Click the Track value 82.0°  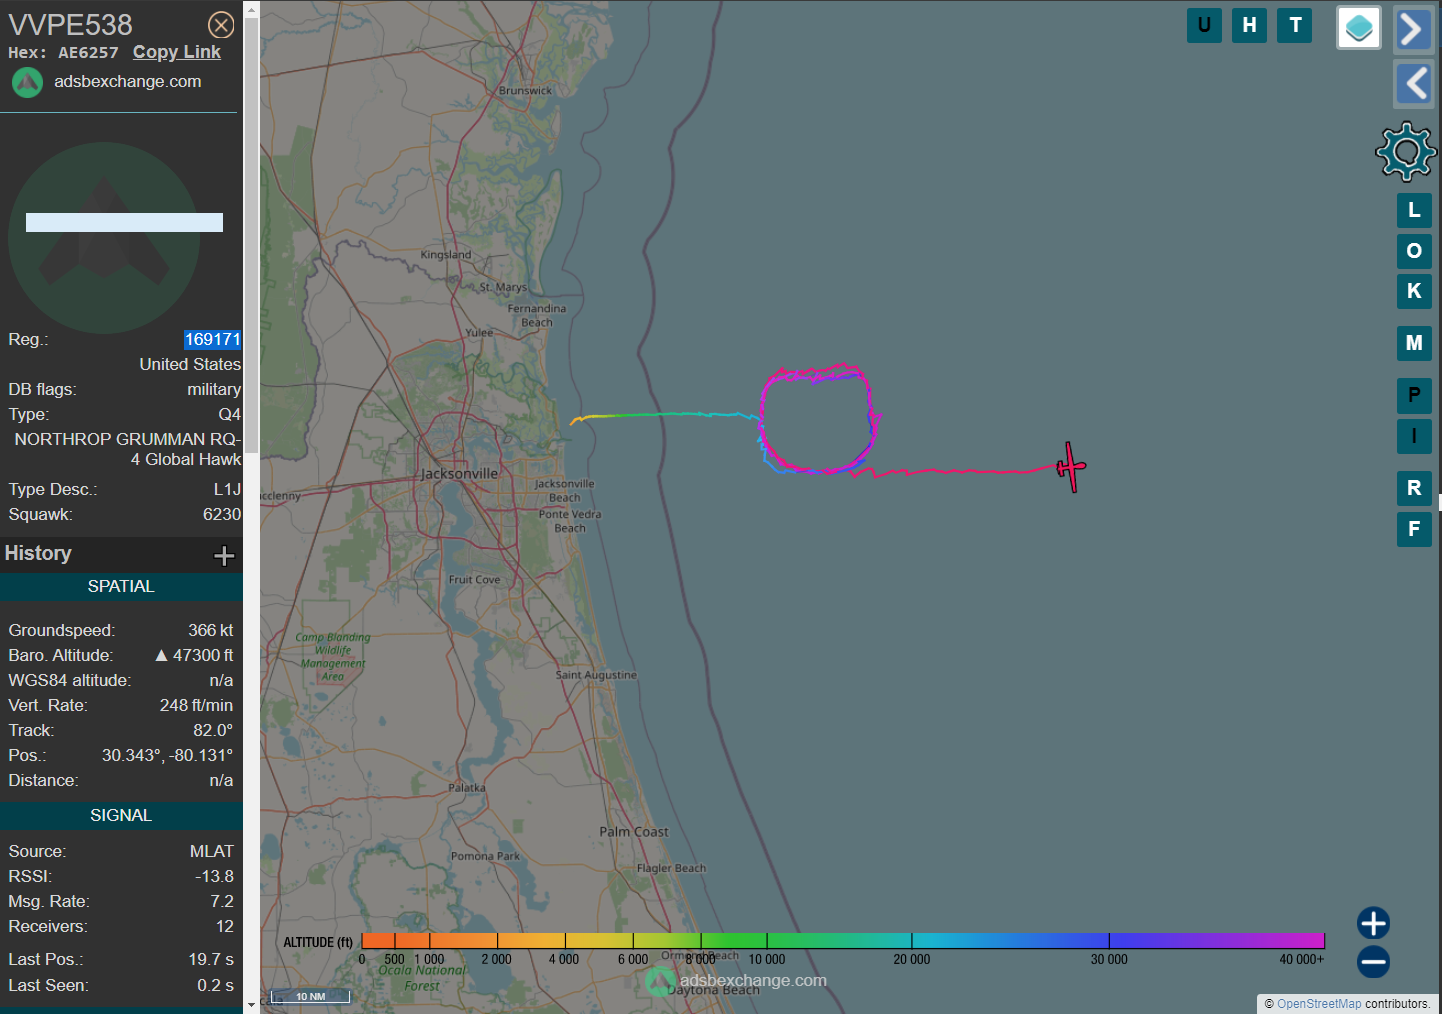213,730
